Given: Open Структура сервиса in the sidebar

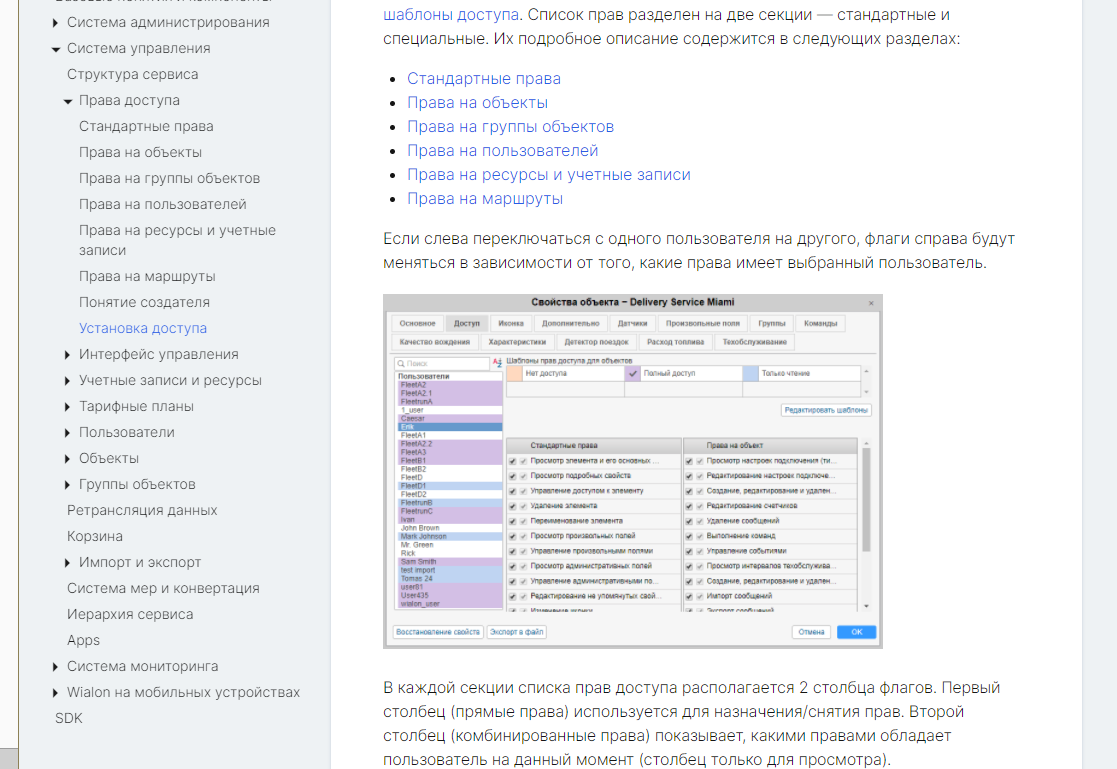Looking at the screenshot, I should coord(132,74).
